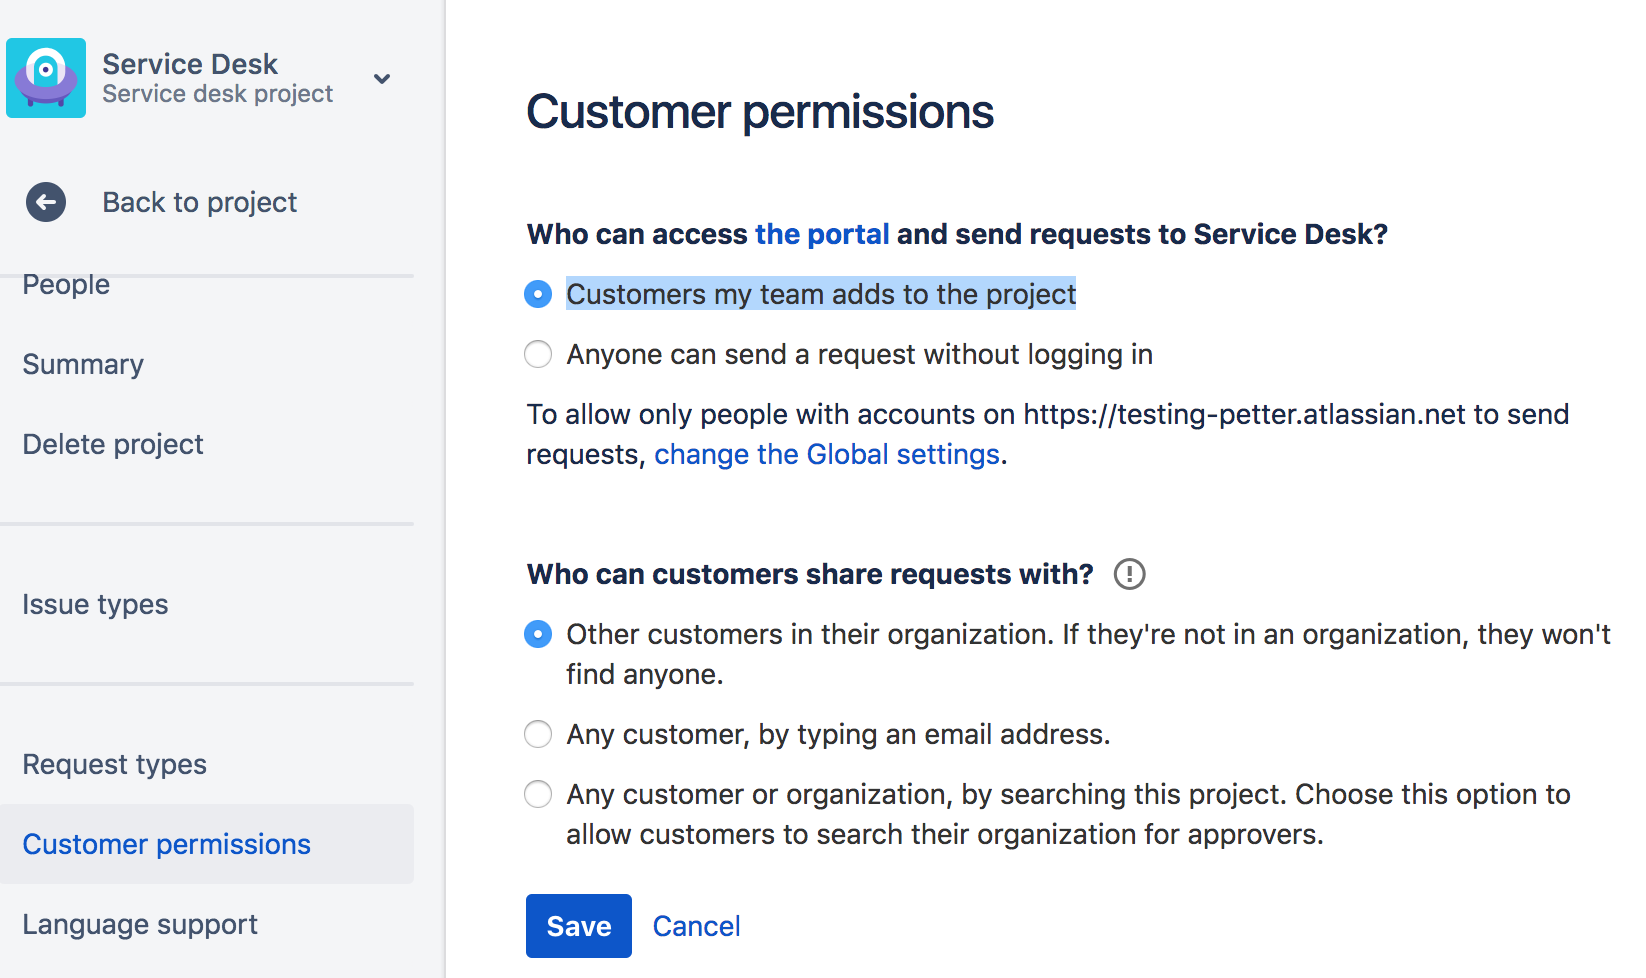1646x978 pixels.
Task: Go to the Summary section
Action: click(x=82, y=364)
